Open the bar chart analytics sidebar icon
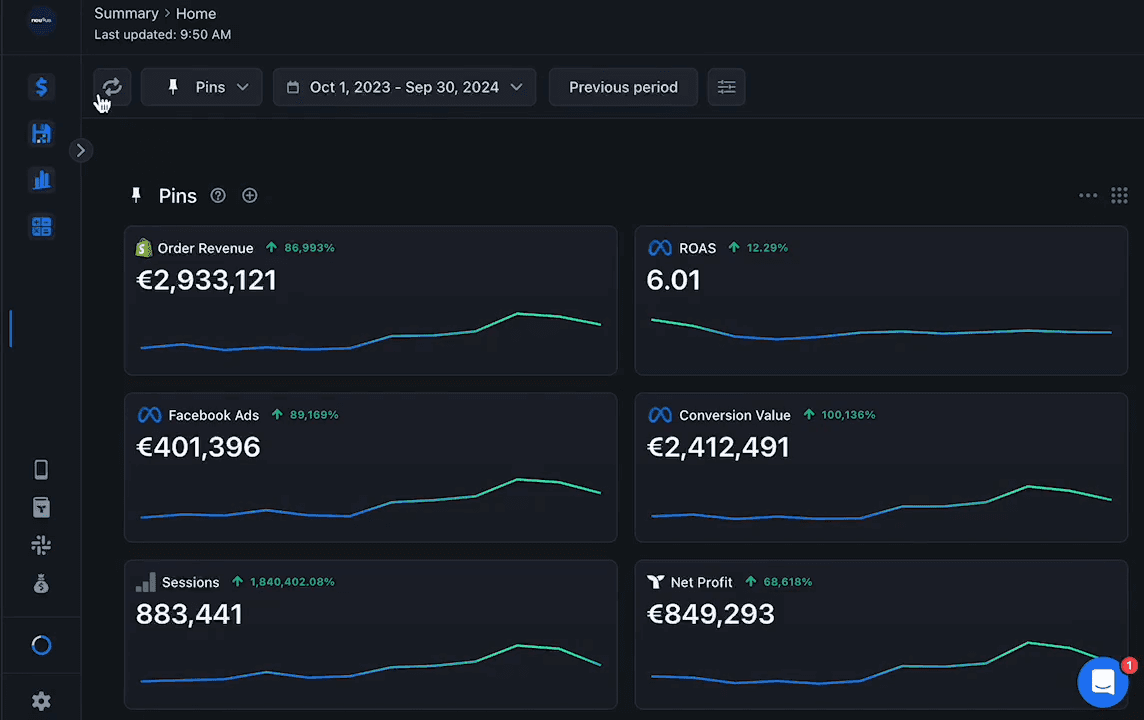This screenshot has height=720, width=1144. click(42, 179)
